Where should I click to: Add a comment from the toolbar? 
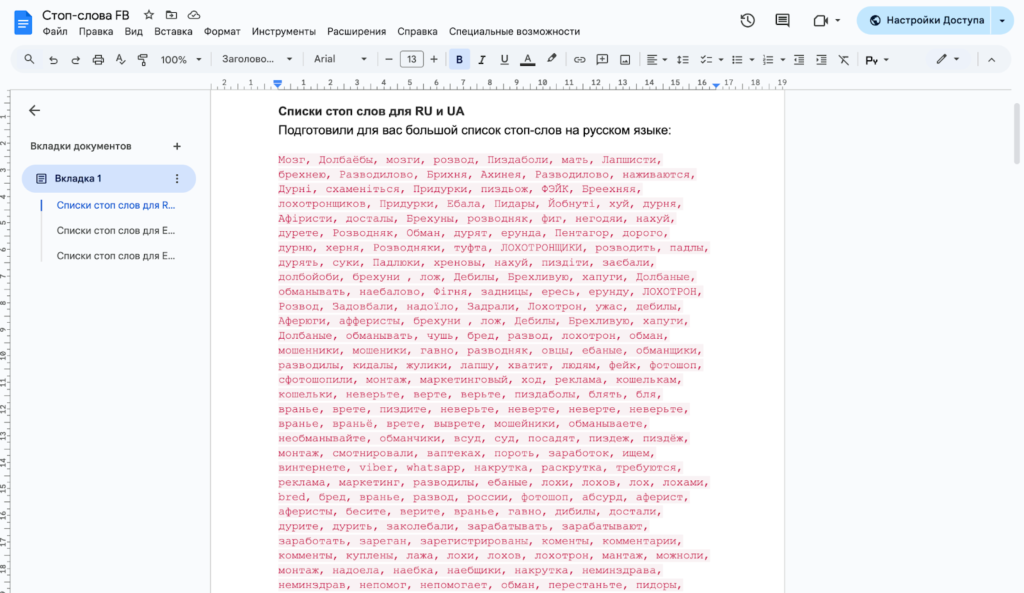click(x=602, y=60)
